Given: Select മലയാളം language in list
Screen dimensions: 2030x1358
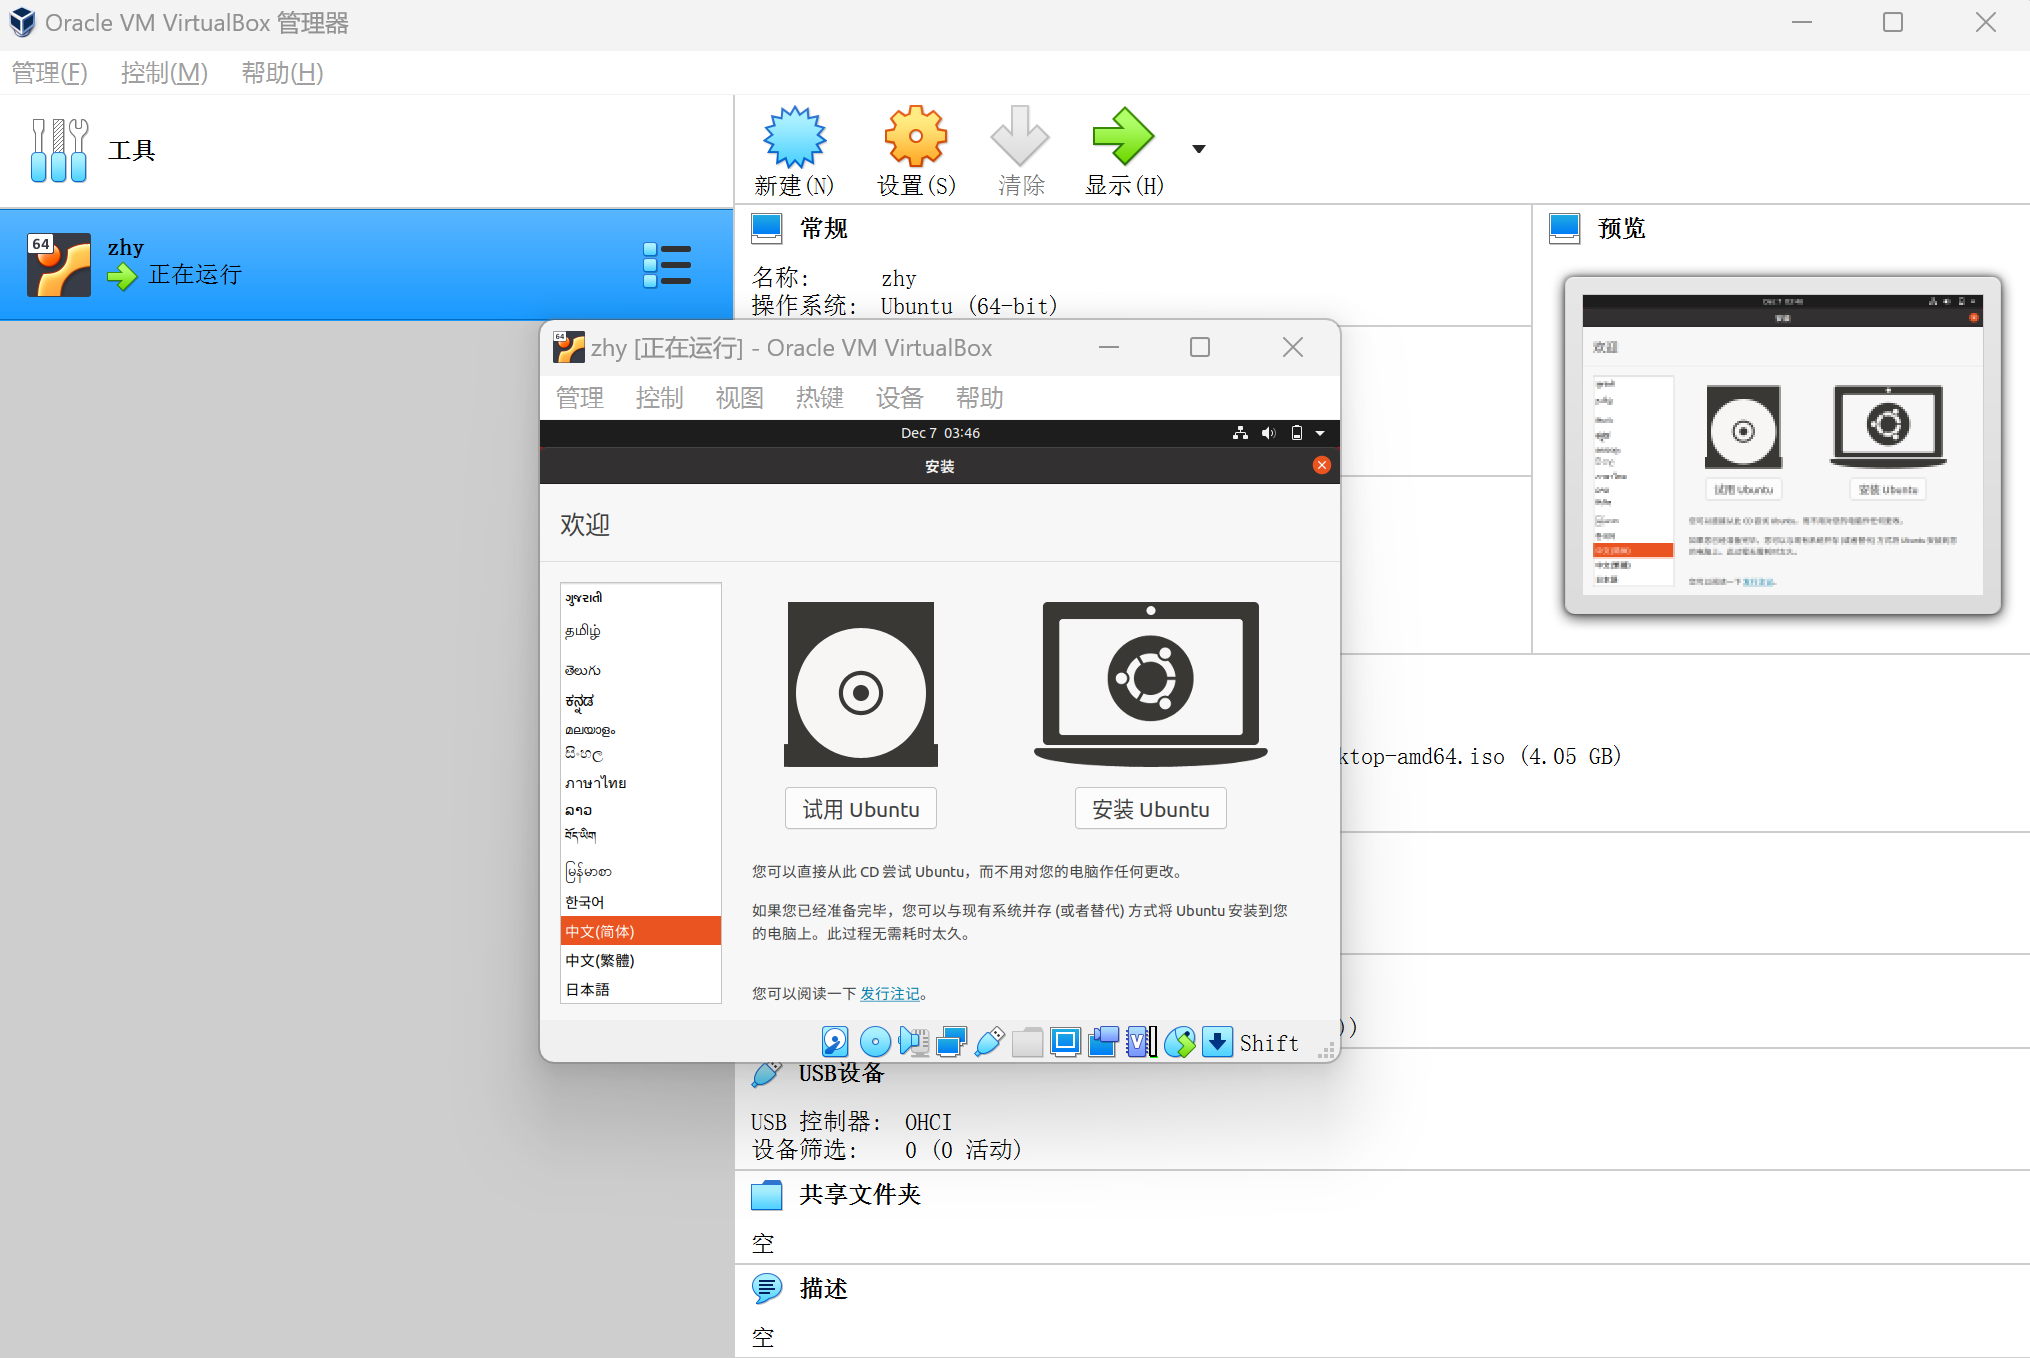Looking at the screenshot, I should (x=641, y=730).
